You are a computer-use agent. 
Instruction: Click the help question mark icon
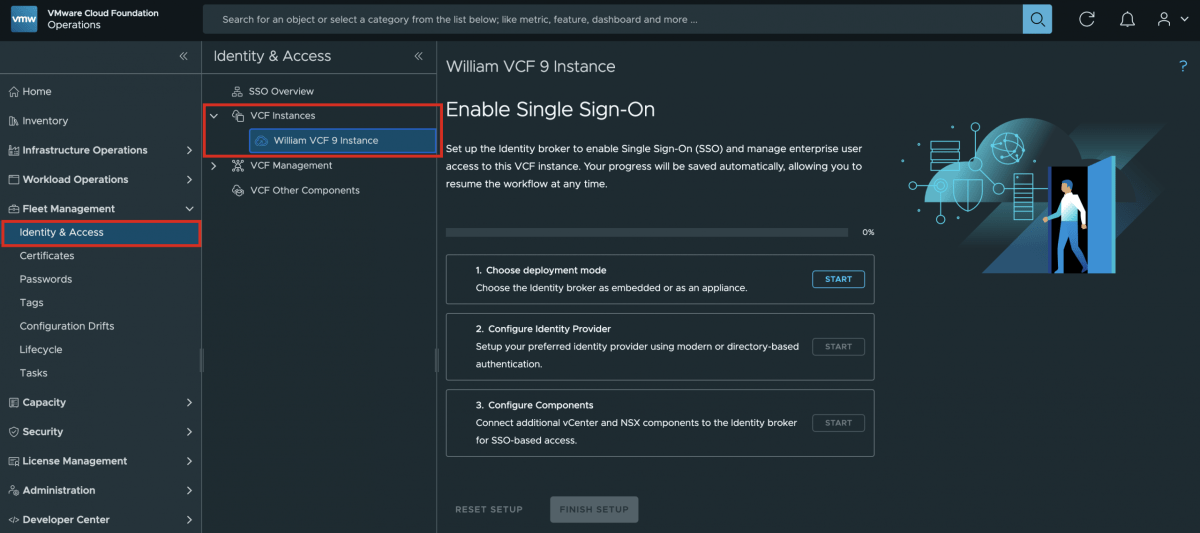point(1183,66)
